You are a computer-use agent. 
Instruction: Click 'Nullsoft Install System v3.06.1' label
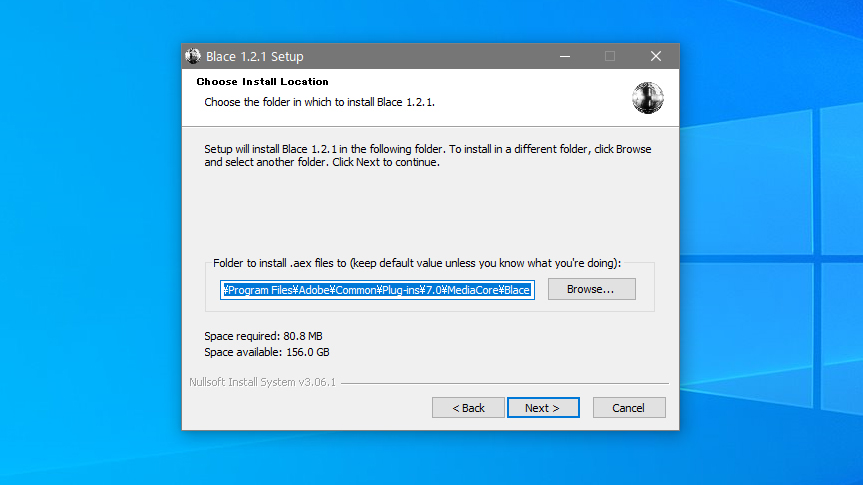click(x=263, y=382)
